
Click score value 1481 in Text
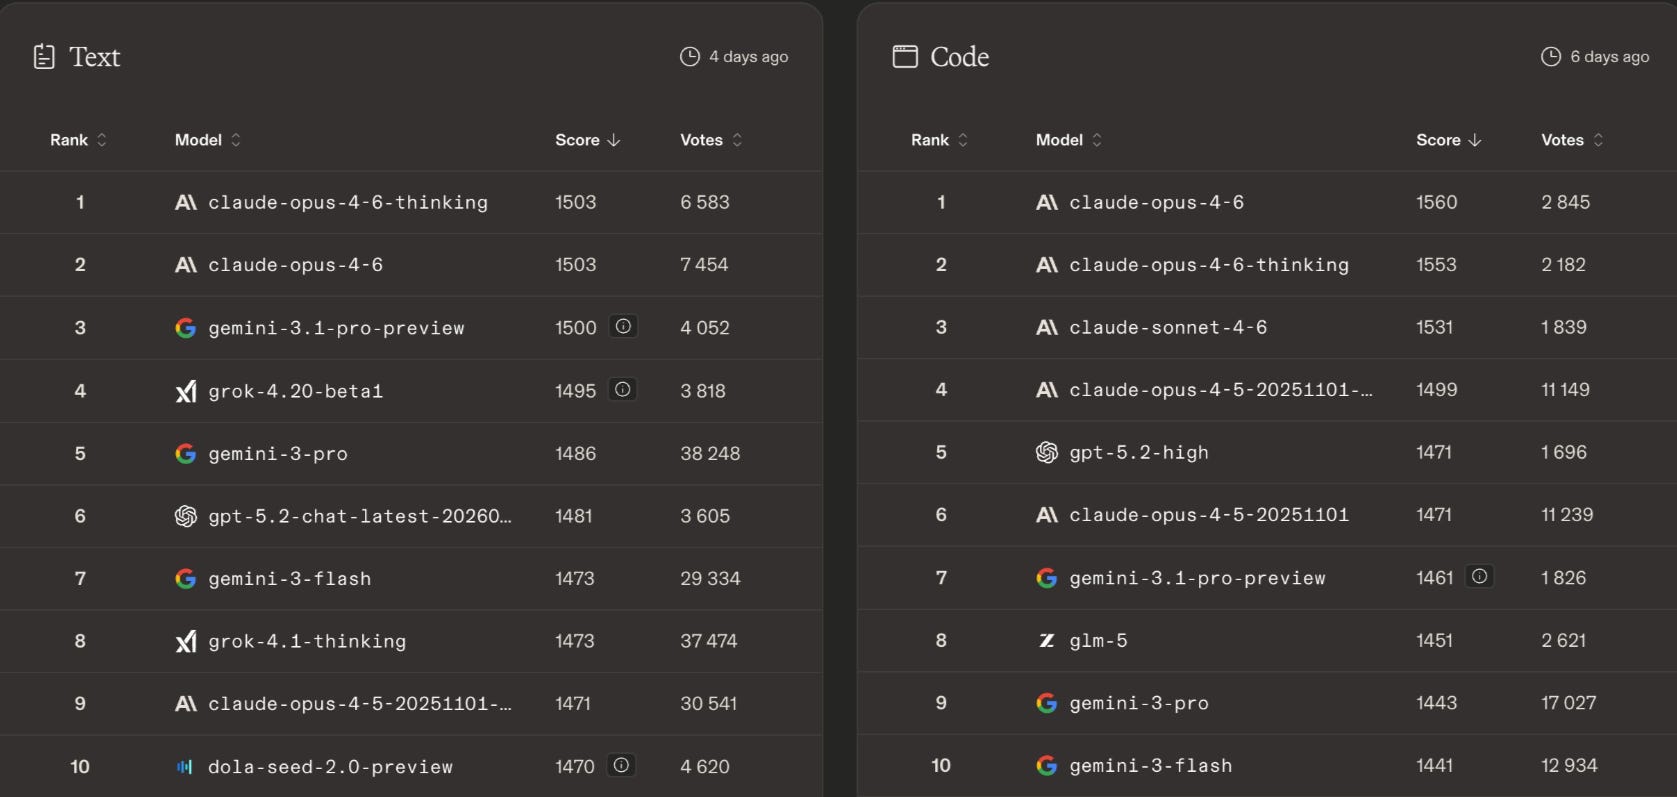click(574, 516)
